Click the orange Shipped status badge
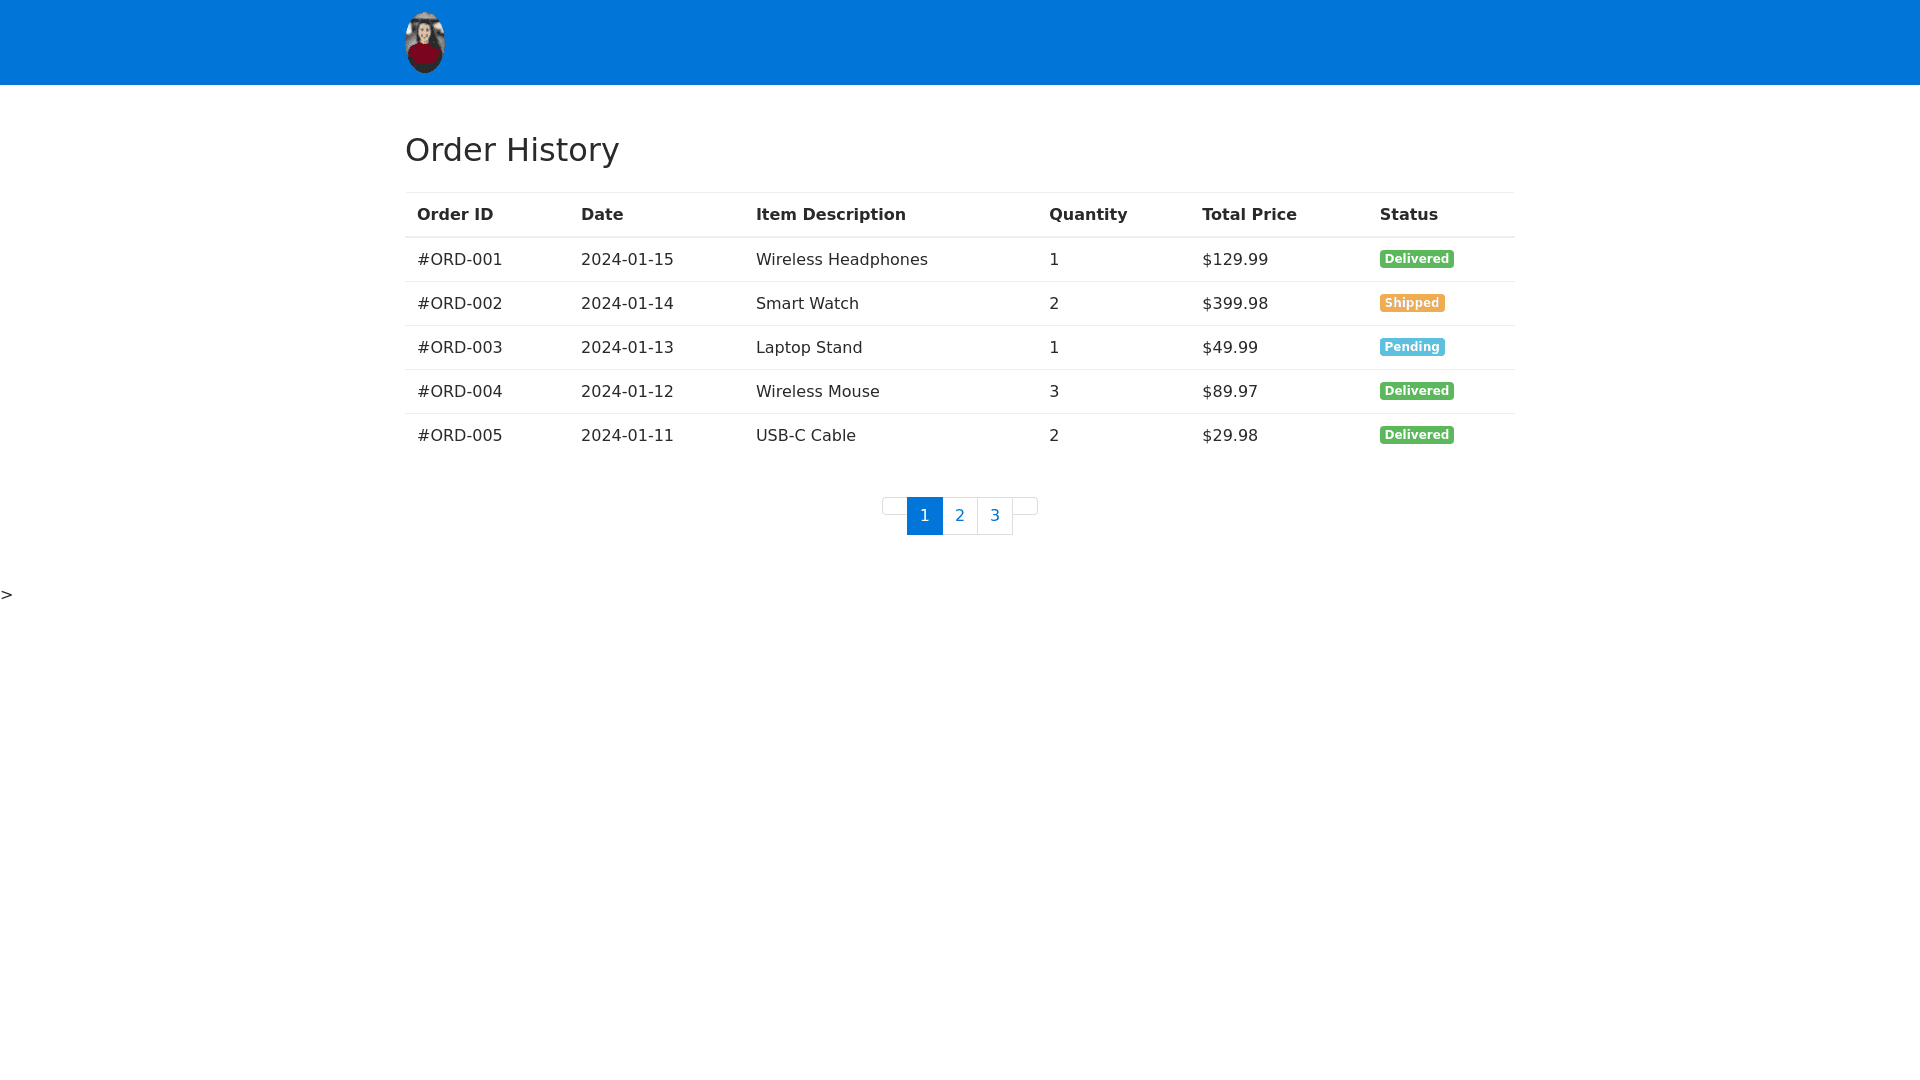Viewport: 1920px width, 1080px height. click(1411, 303)
